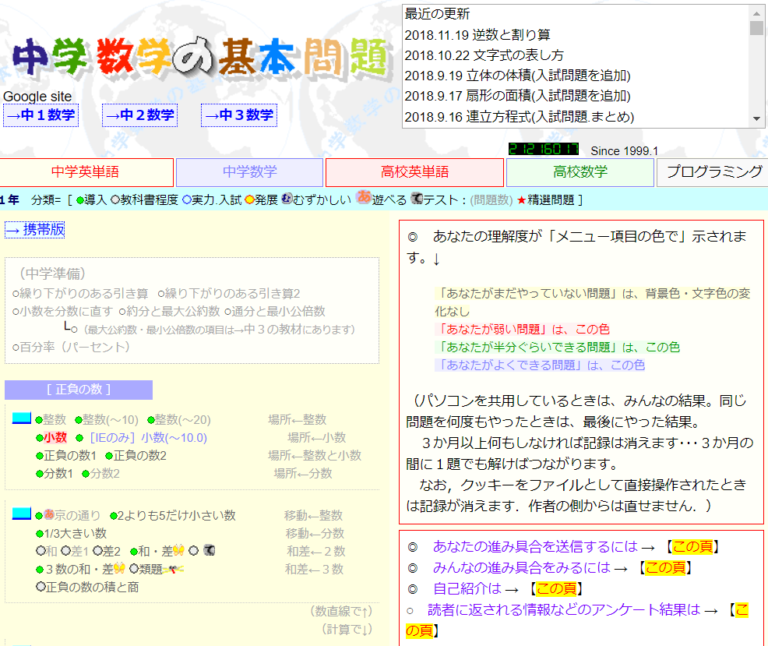Open the 整数(～20) exercise link
768x646 pixels.
coord(183,420)
